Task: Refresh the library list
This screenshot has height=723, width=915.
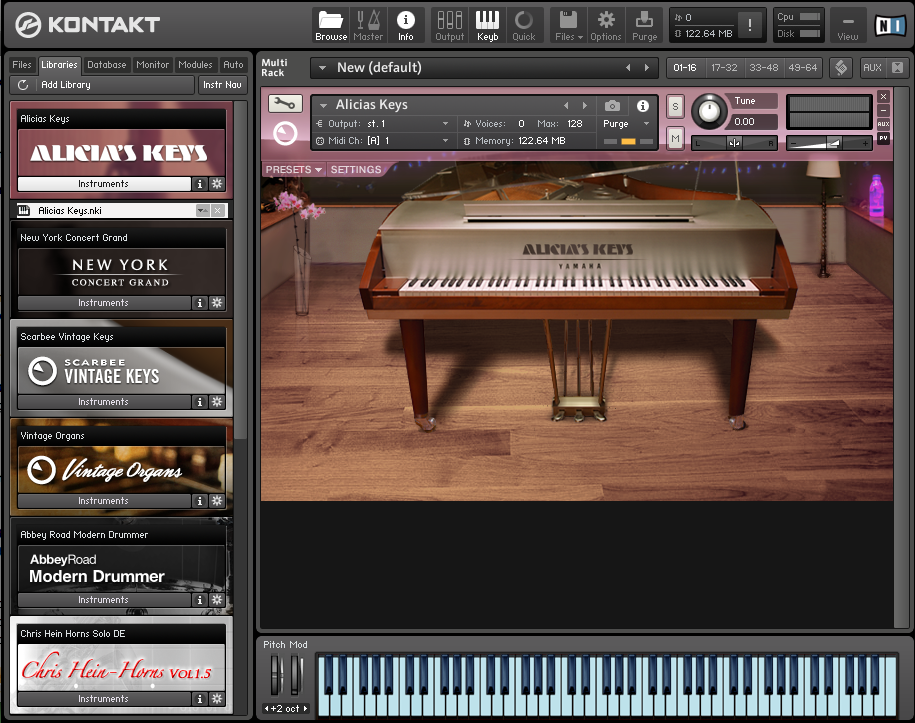Action: pyautogui.click(x=23, y=85)
